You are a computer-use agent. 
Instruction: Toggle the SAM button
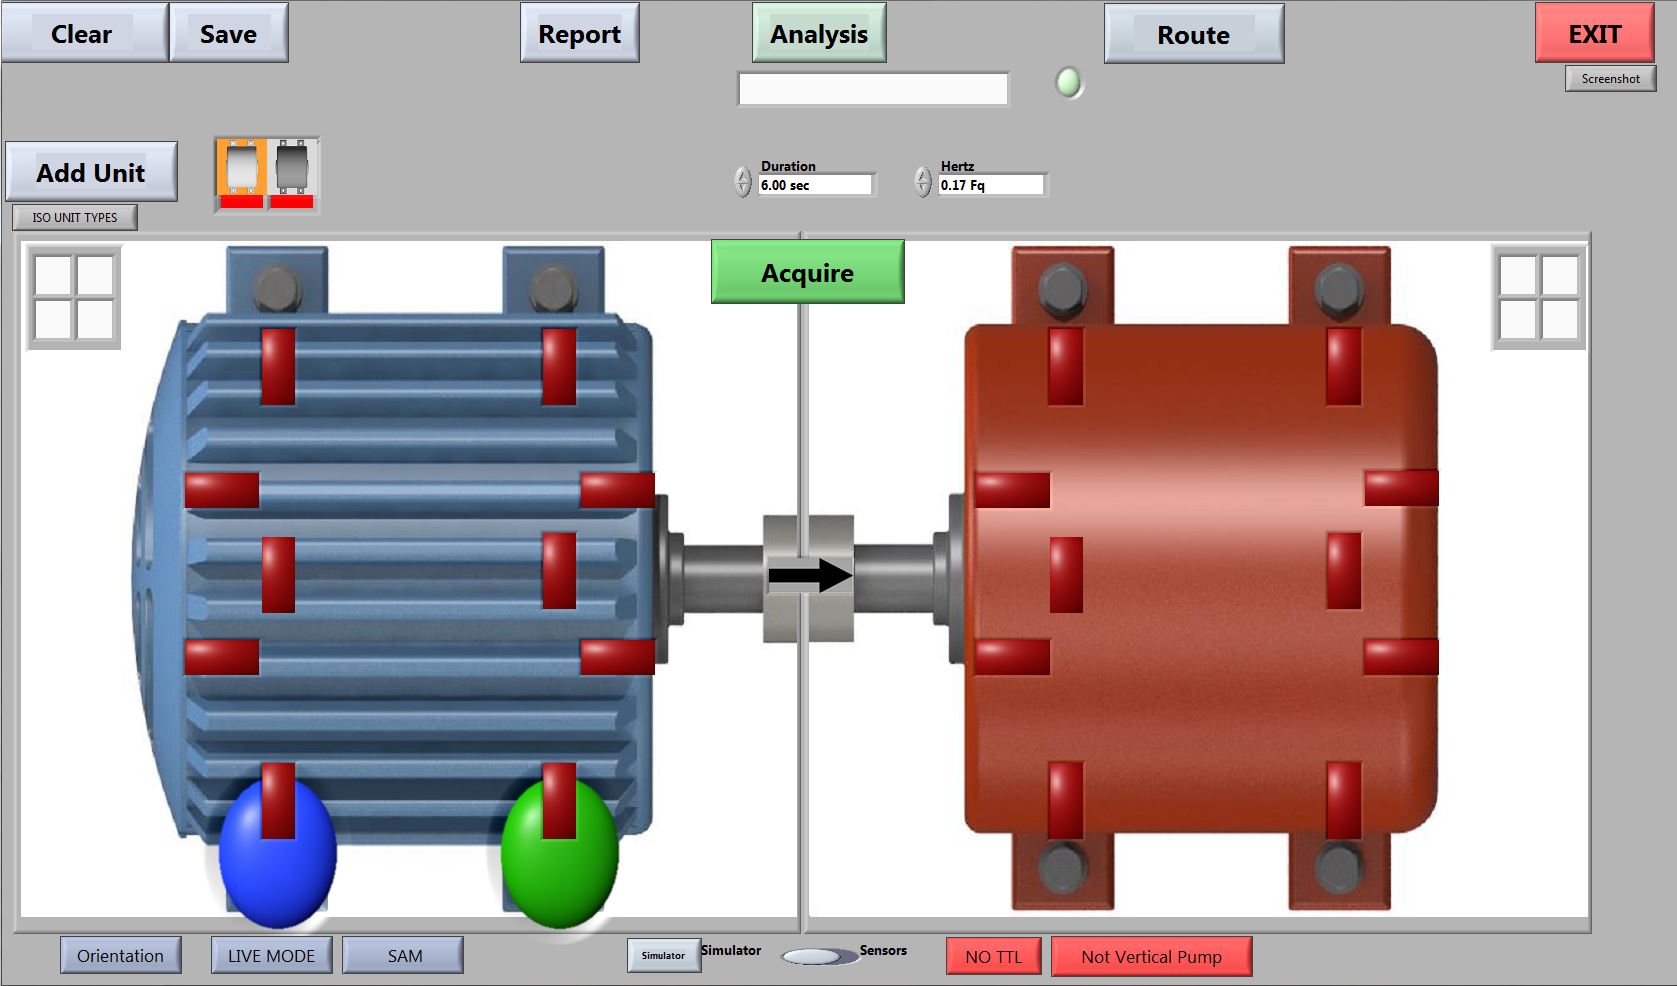click(x=404, y=955)
